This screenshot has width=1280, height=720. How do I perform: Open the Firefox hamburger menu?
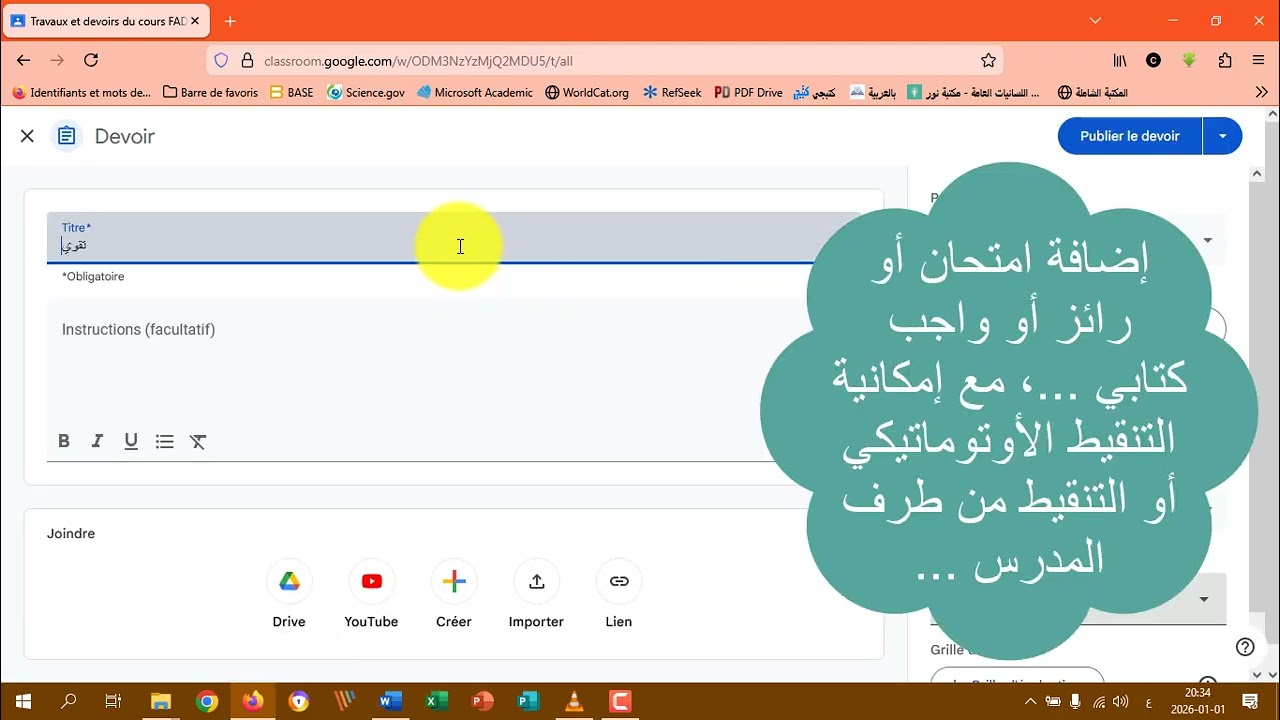tap(1258, 60)
